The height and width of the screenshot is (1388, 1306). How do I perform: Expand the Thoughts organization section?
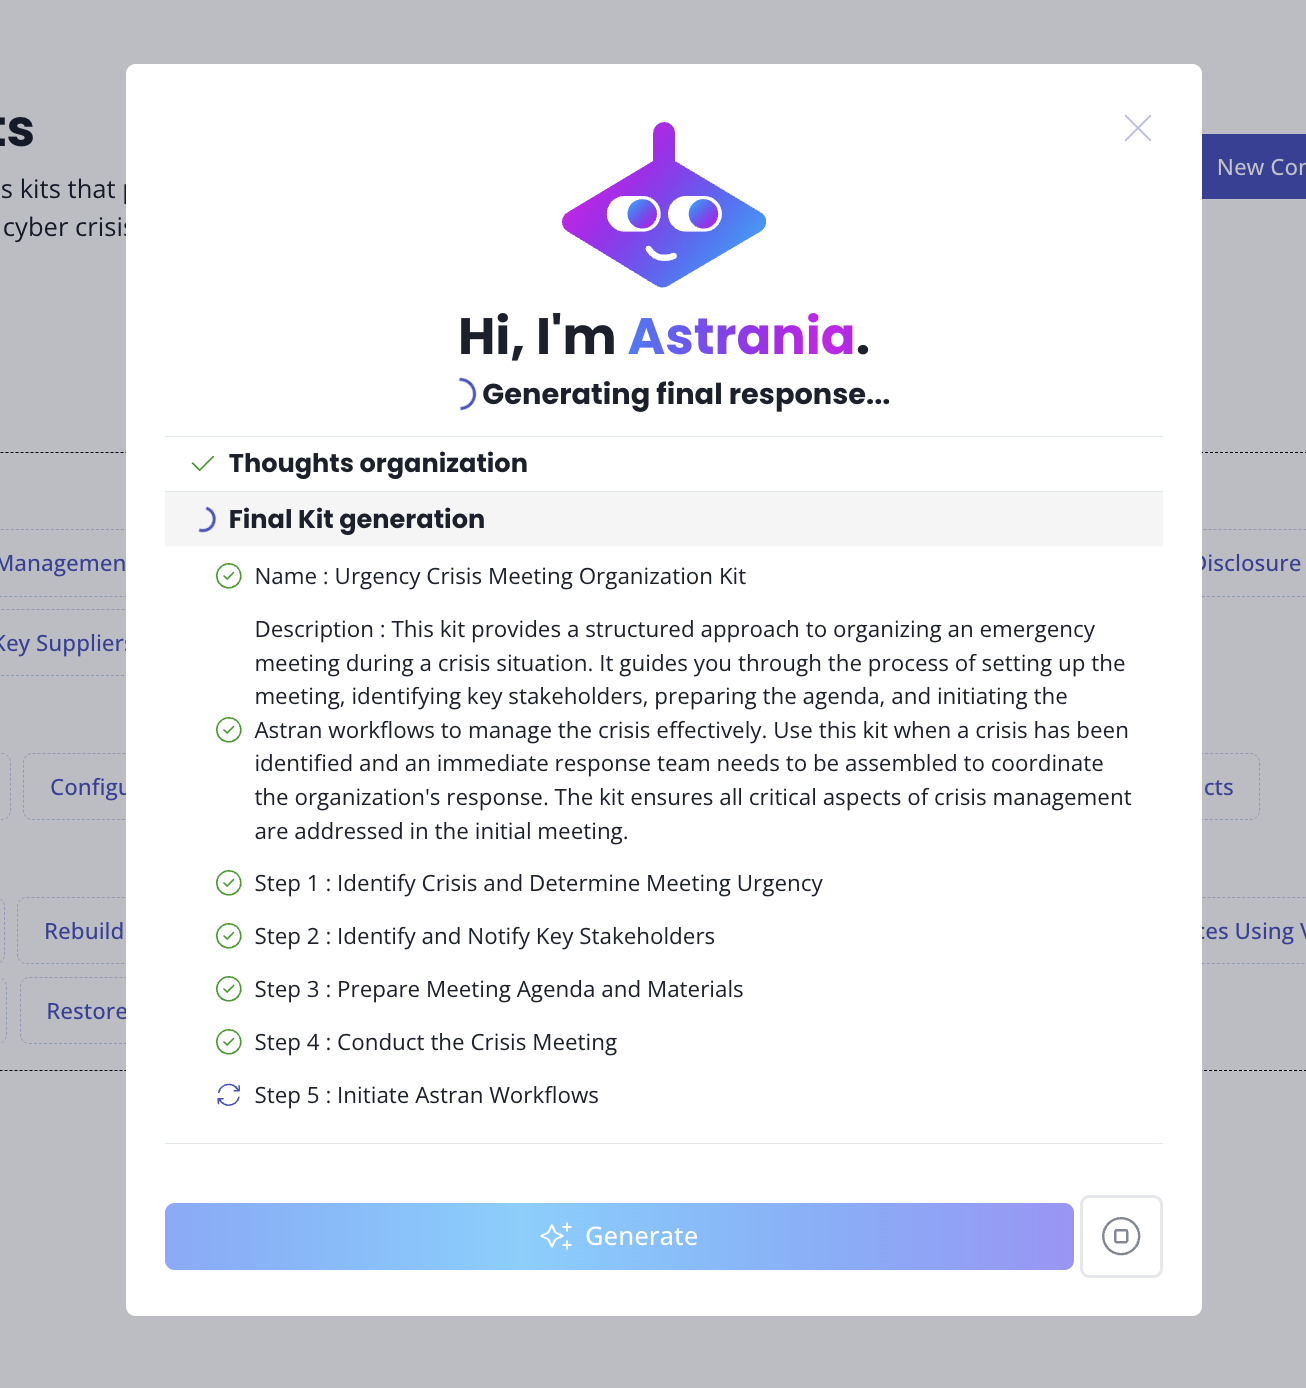[378, 464]
